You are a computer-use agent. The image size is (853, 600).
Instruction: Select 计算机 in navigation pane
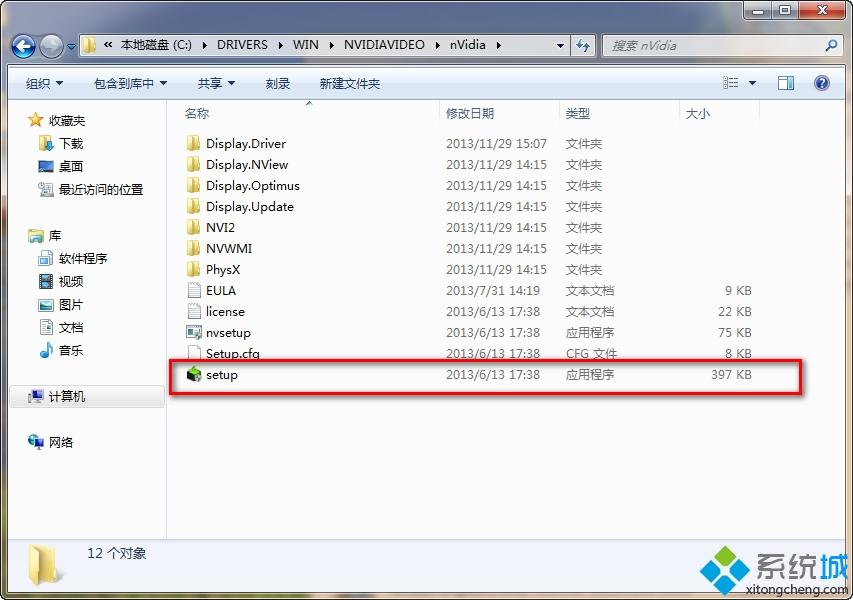(87, 397)
